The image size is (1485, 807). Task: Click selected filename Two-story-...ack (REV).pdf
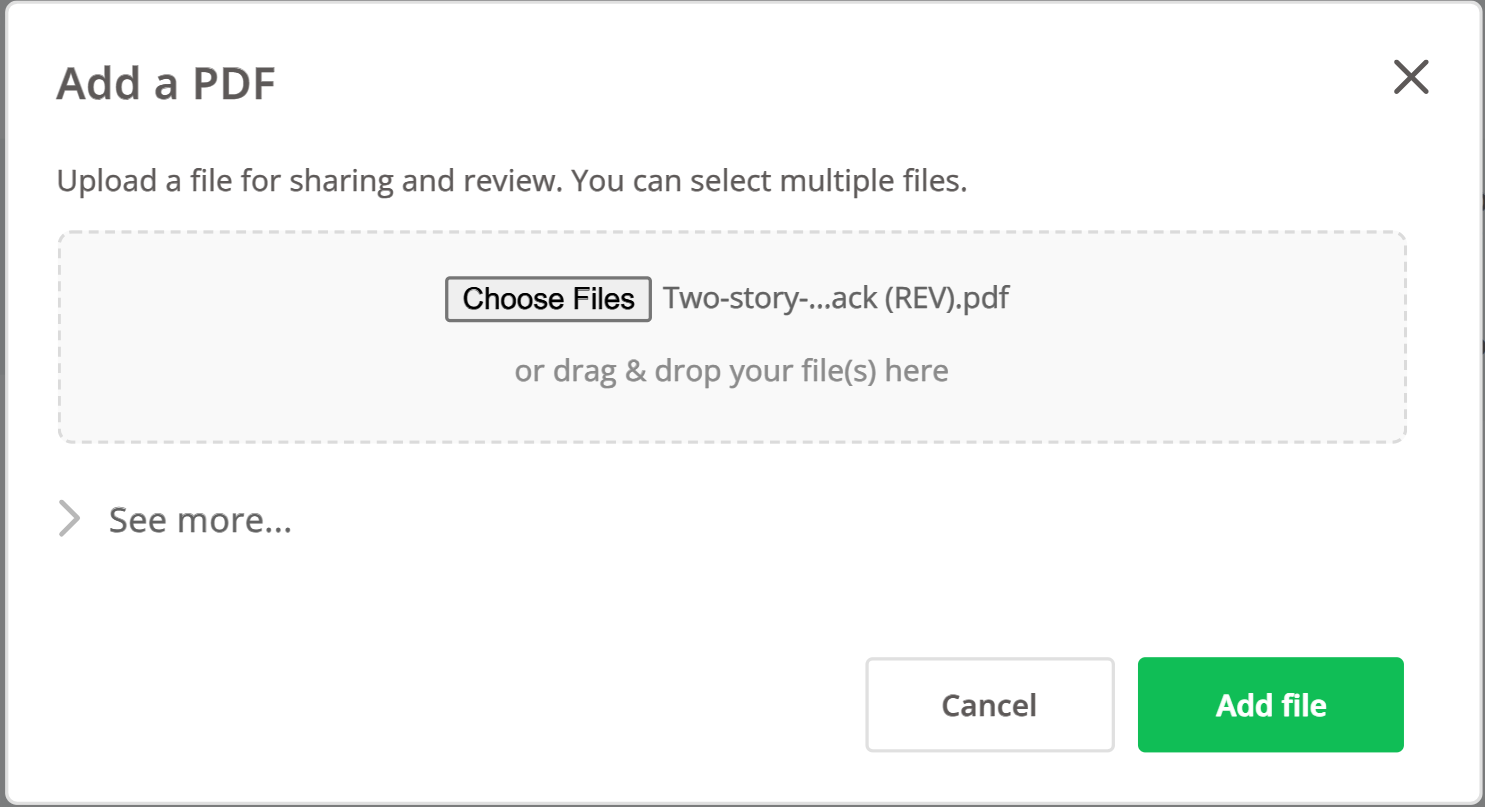click(x=836, y=299)
